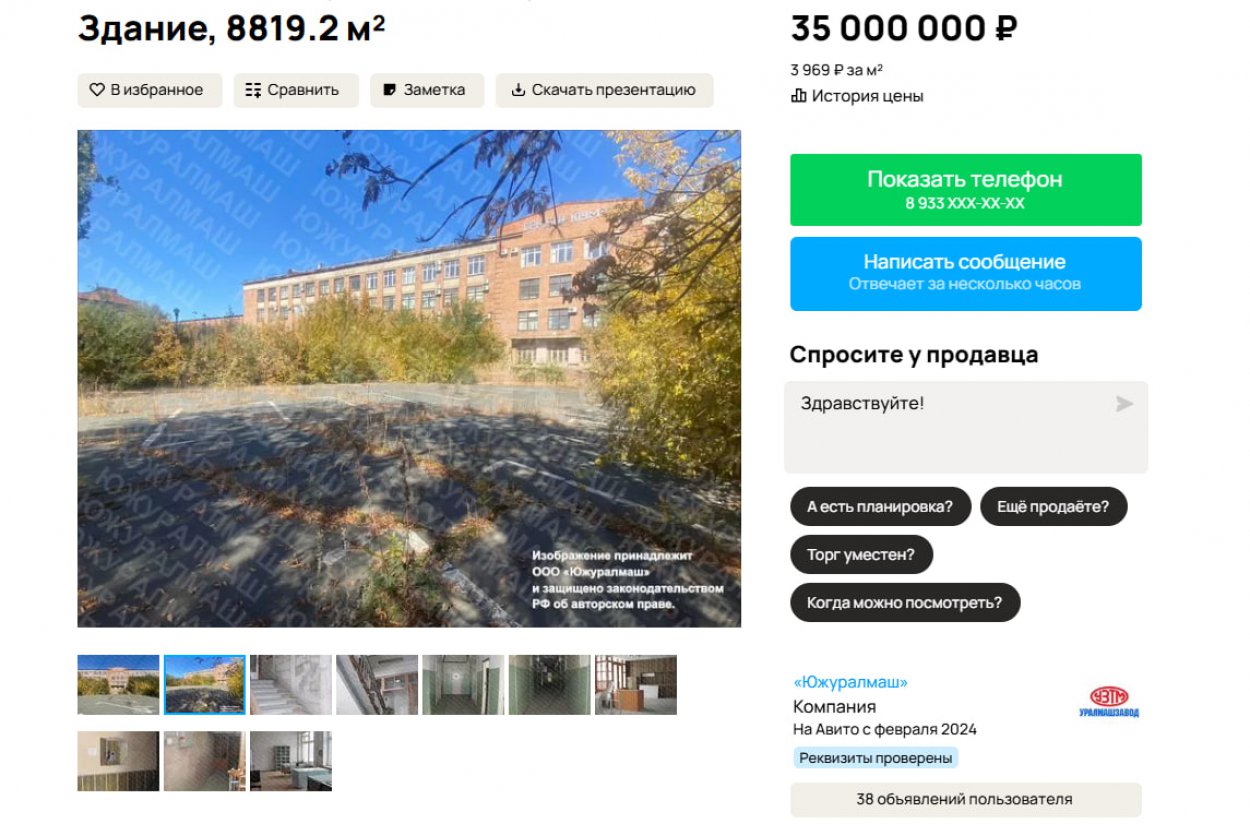
Task: Open История цены price history chart
Action: pos(857,96)
